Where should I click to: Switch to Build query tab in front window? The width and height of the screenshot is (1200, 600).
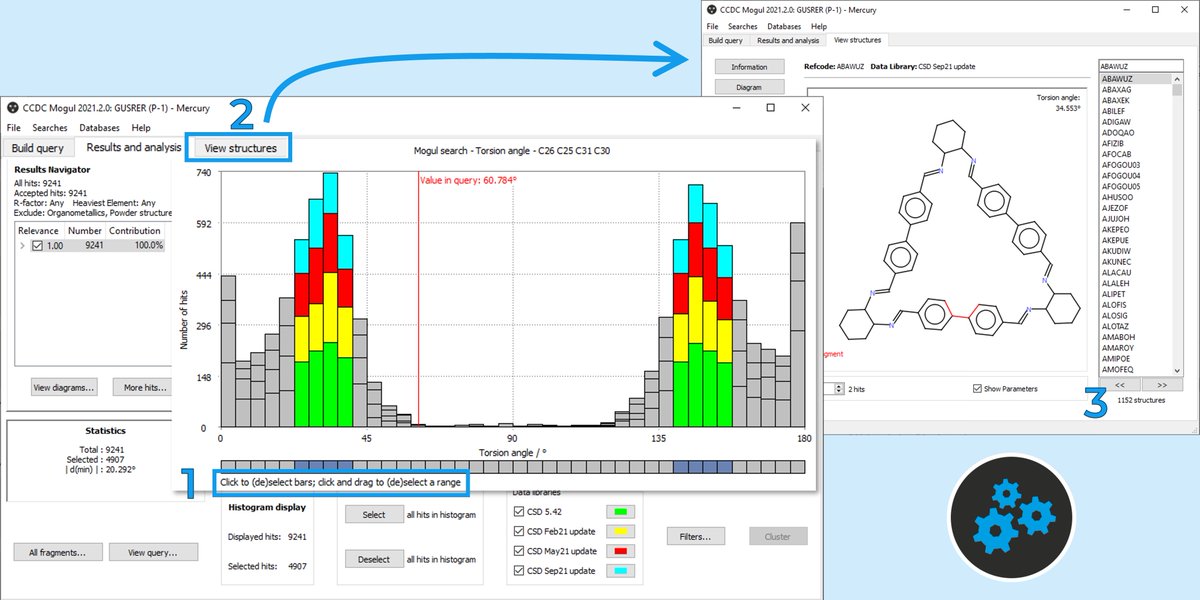[38, 148]
